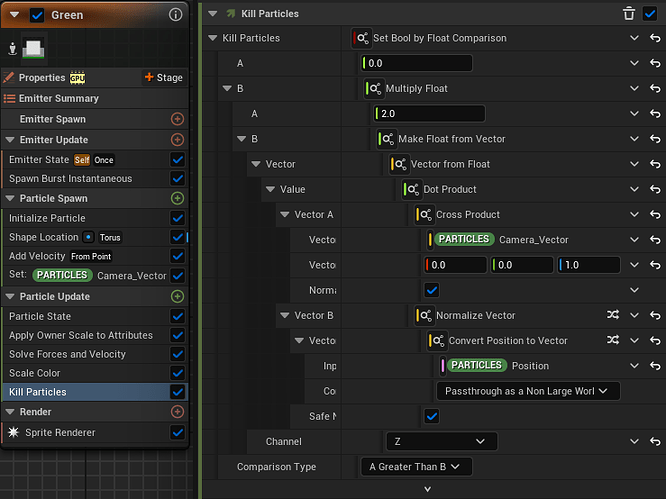Reset the Channel row to default
The height and width of the screenshot is (499, 666).
pos(655,441)
